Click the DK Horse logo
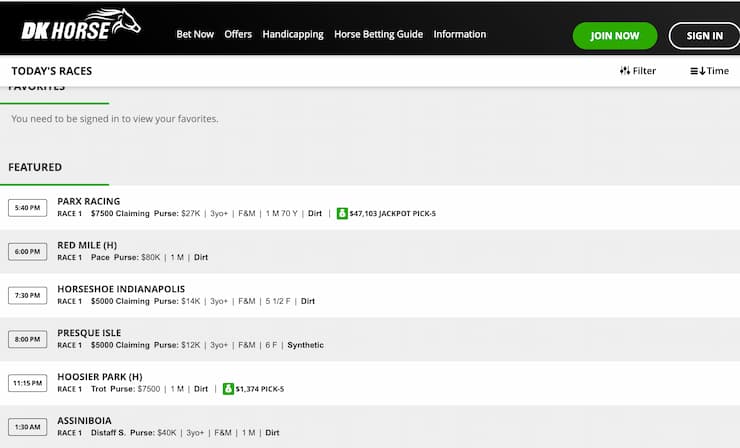Viewport: 740px width, 448px height. pos(81,25)
